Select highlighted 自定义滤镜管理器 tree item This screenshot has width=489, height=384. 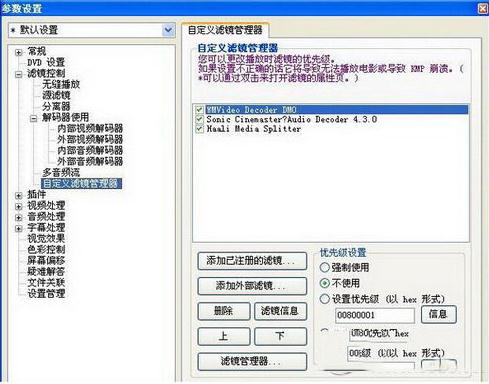click(81, 183)
